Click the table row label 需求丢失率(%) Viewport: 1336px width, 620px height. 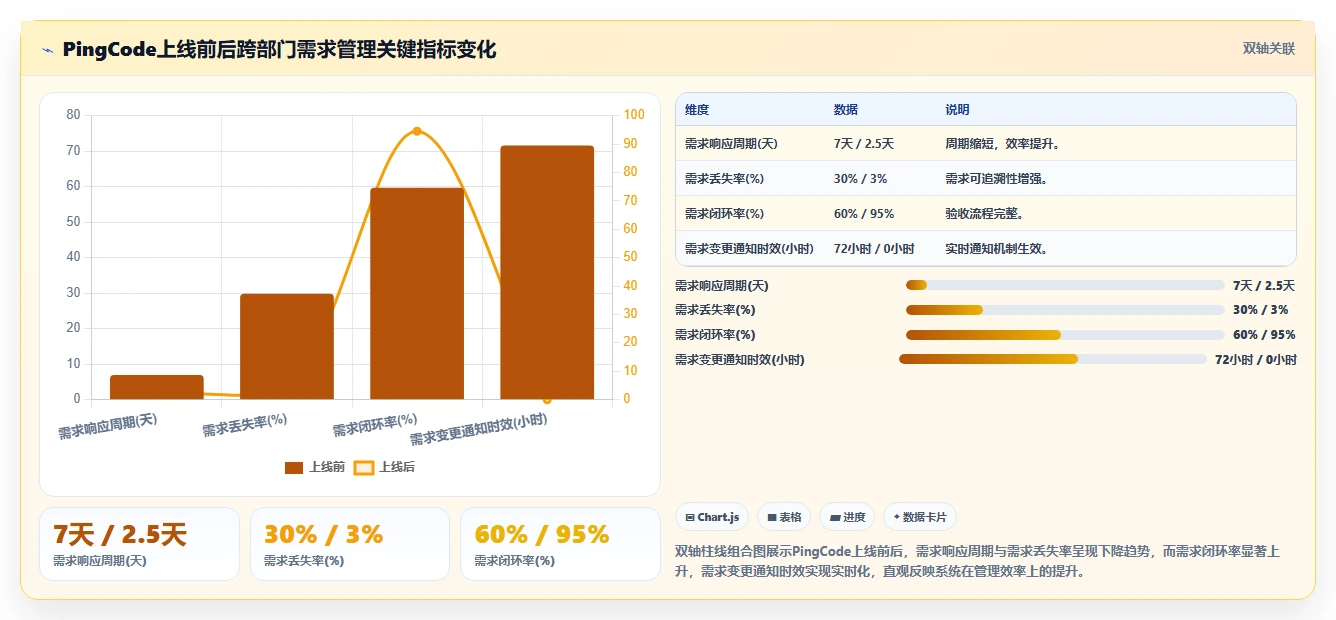[x=725, y=179]
